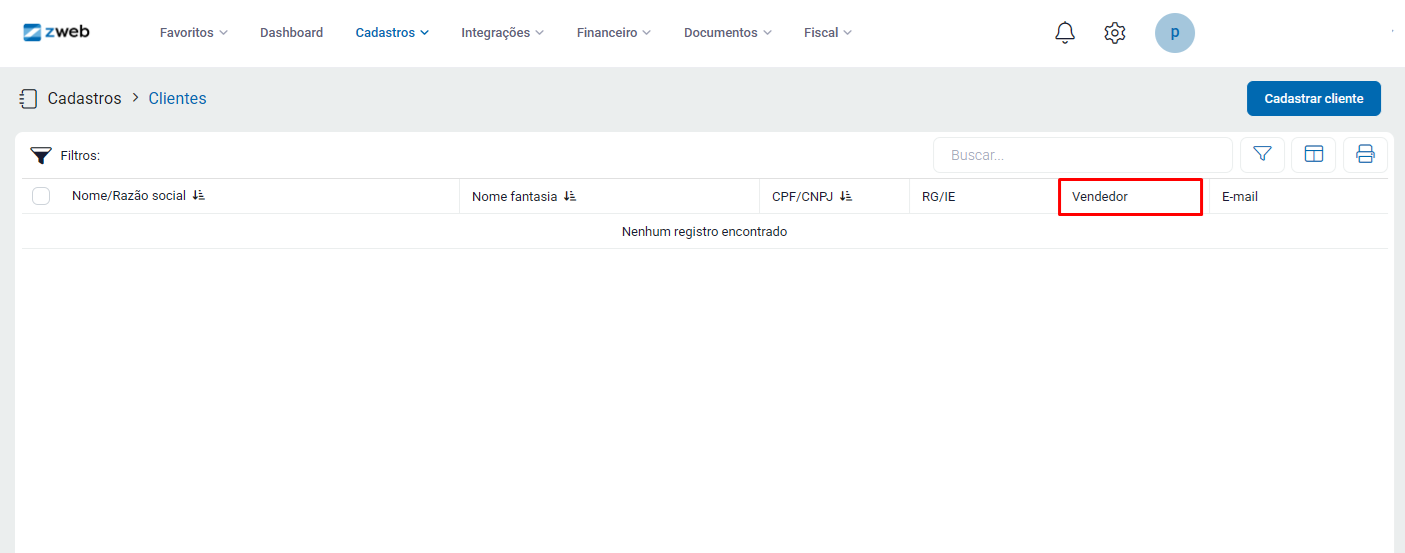
Task: Click the zweb logo
Action: pos(56,32)
